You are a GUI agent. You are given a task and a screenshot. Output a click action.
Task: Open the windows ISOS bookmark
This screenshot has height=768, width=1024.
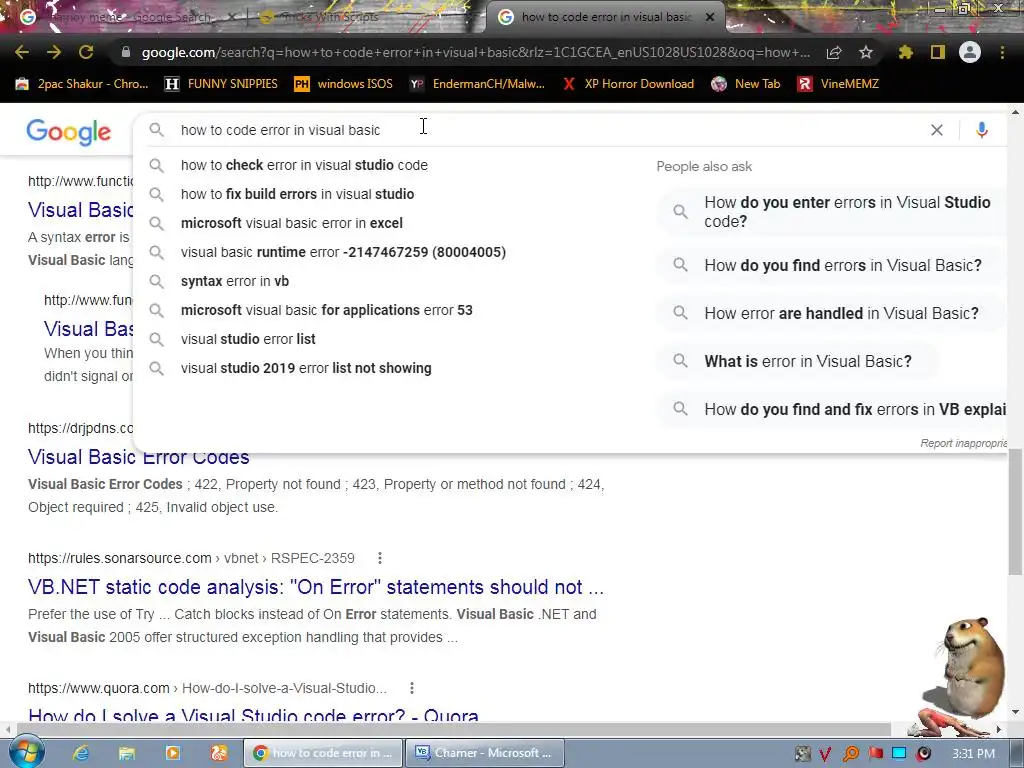click(x=344, y=84)
